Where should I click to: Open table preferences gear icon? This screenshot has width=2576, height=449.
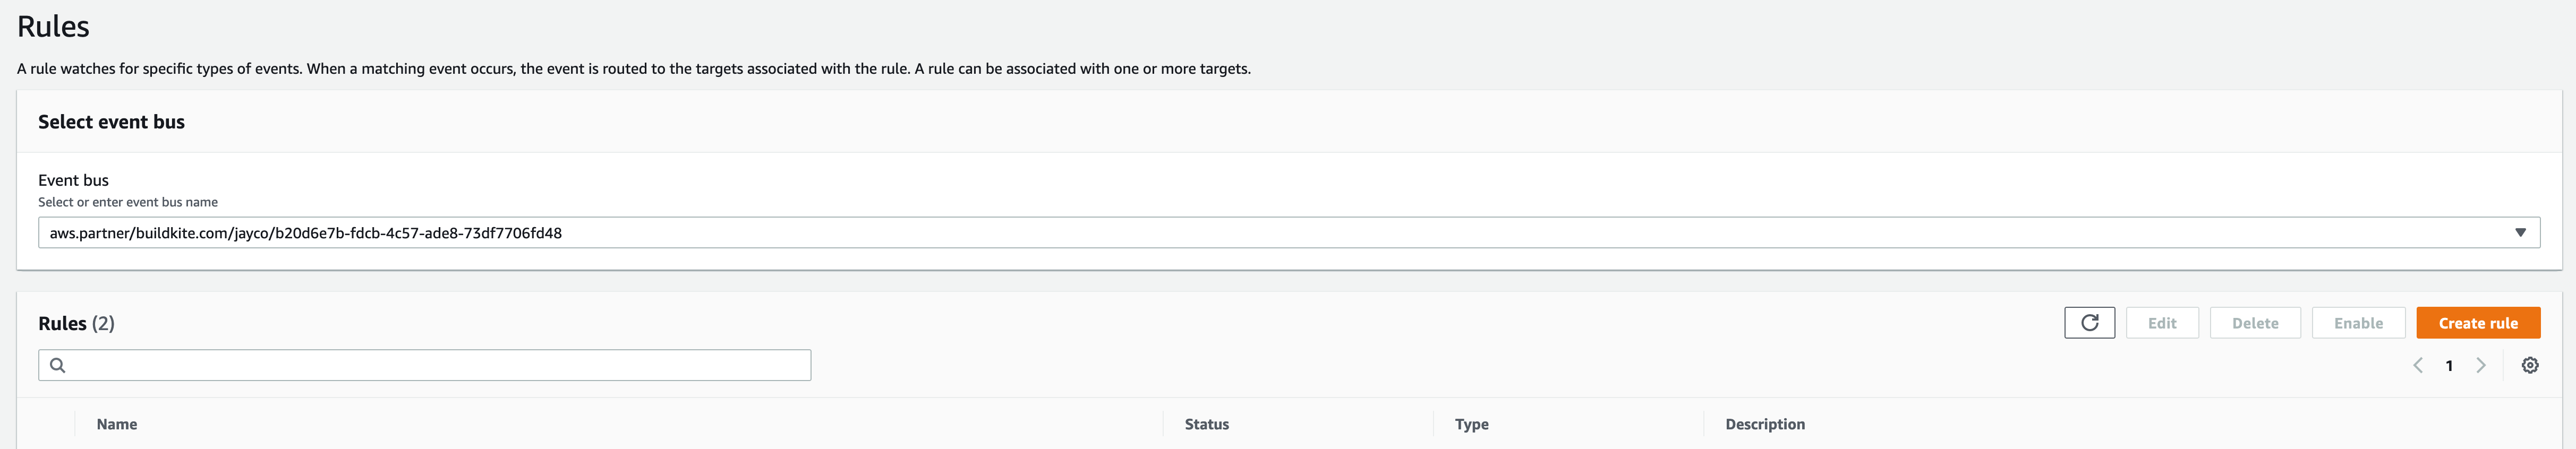(x=2529, y=366)
